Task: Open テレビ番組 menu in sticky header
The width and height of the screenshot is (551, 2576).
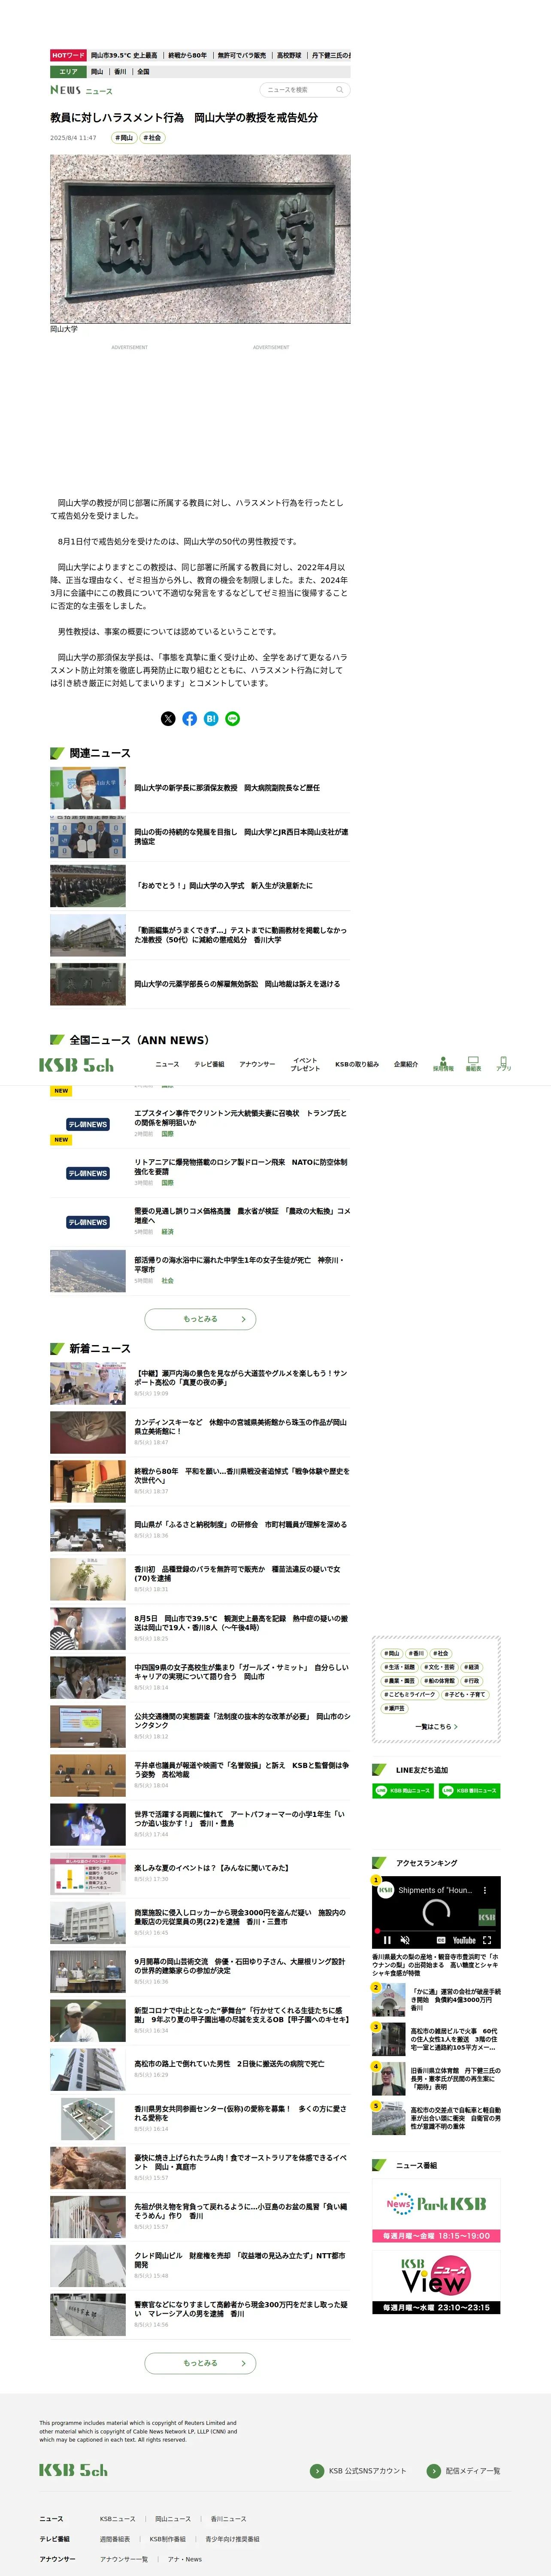Action: click(209, 1064)
